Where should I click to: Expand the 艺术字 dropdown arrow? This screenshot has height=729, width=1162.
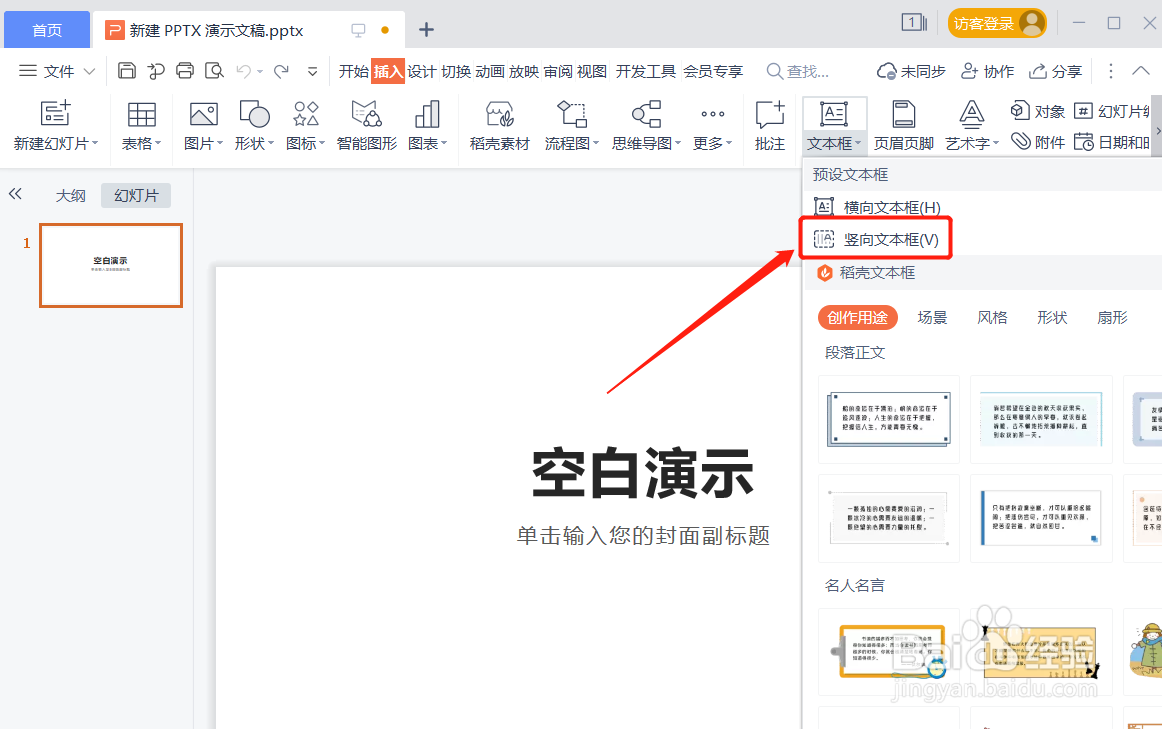[996, 143]
